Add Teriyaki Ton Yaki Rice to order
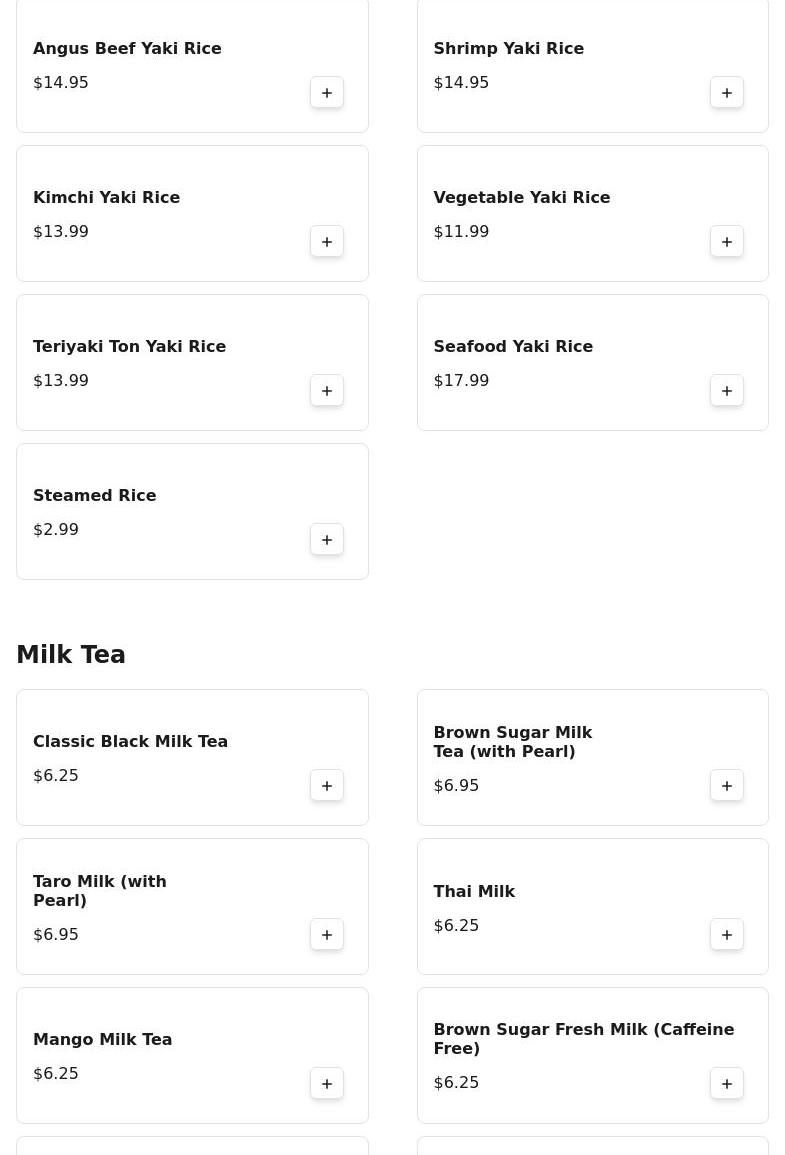Screen dimensions: 785x1155 pos(327,390)
